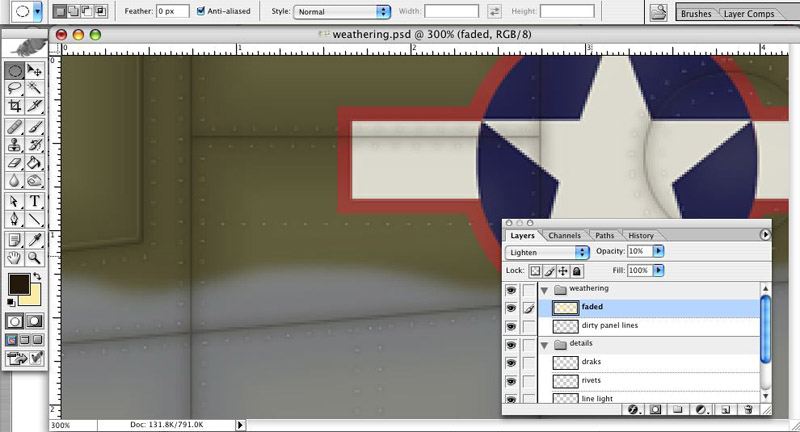800x432 pixels.
Task: Select the Slice tool
Action: click(x=34, y=106)
